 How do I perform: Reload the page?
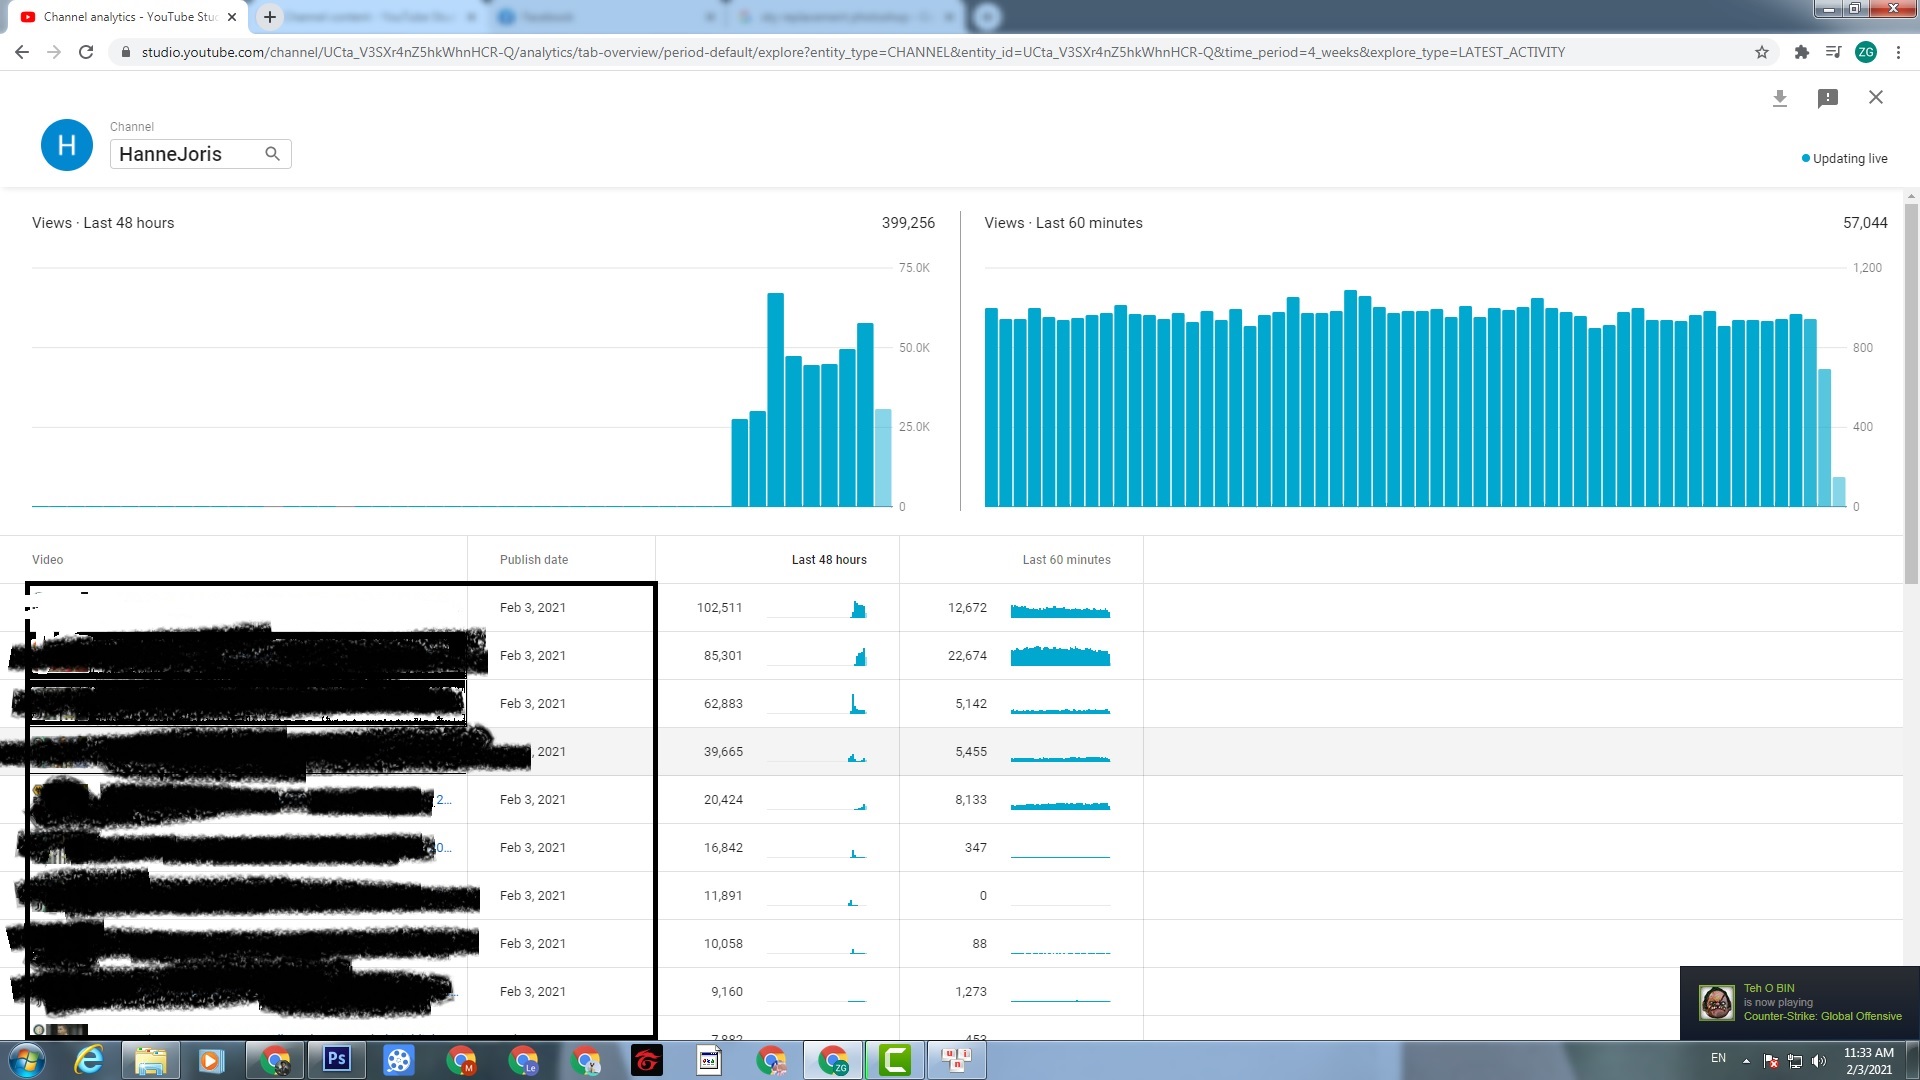click(86, 52)
